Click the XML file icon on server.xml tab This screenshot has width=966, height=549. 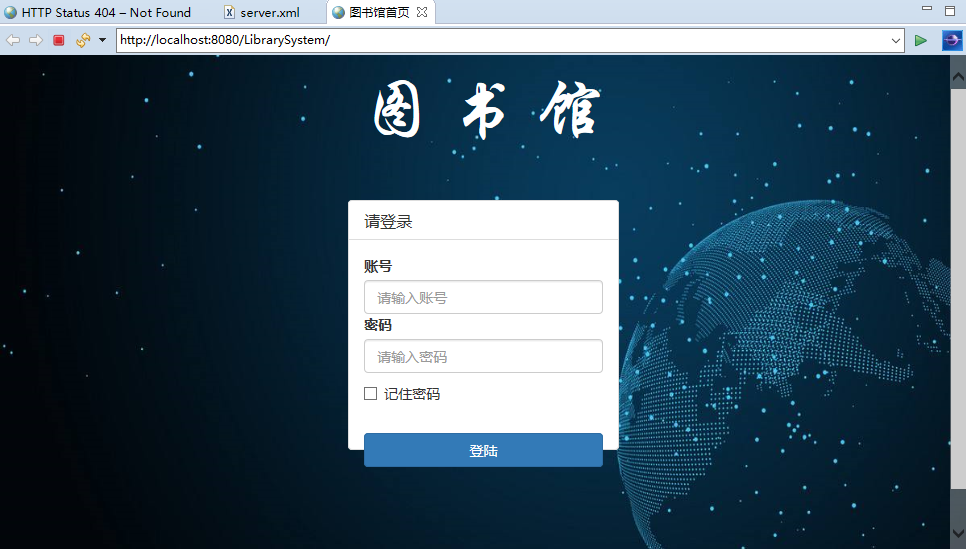click(229, 12)
